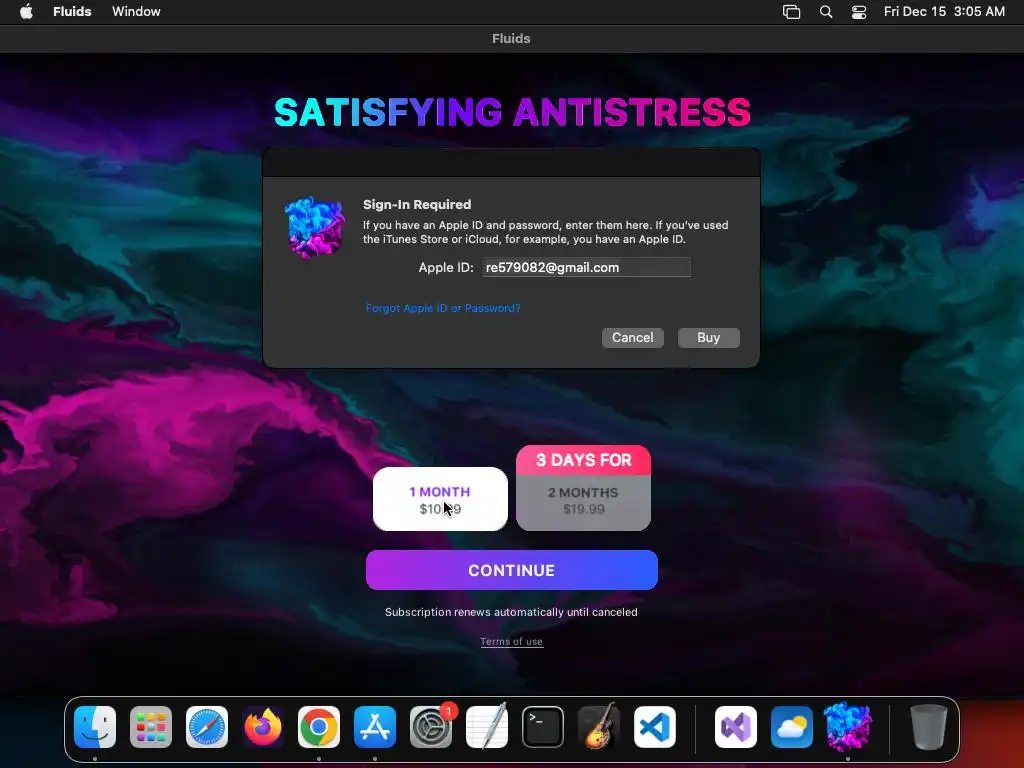Open the Weather app in dock

(x=792, y=727)
